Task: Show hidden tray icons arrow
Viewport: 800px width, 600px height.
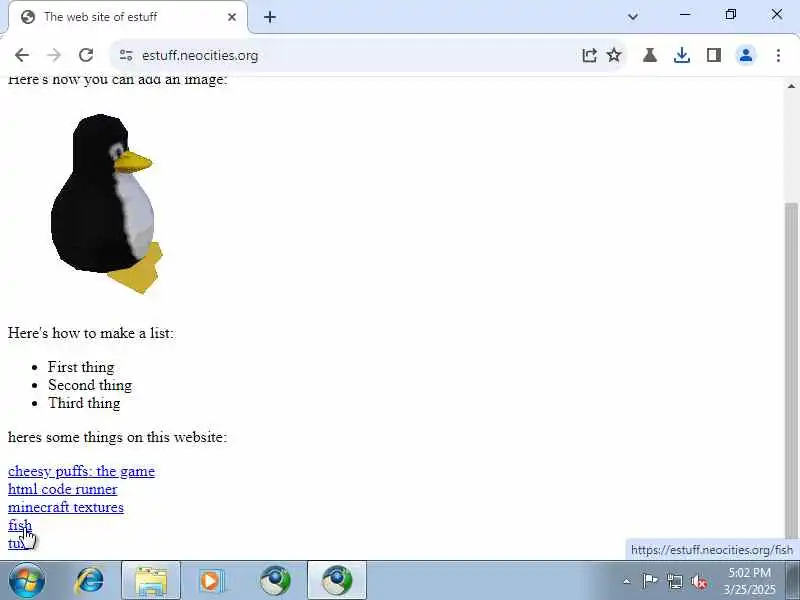Action: point(627,581)
